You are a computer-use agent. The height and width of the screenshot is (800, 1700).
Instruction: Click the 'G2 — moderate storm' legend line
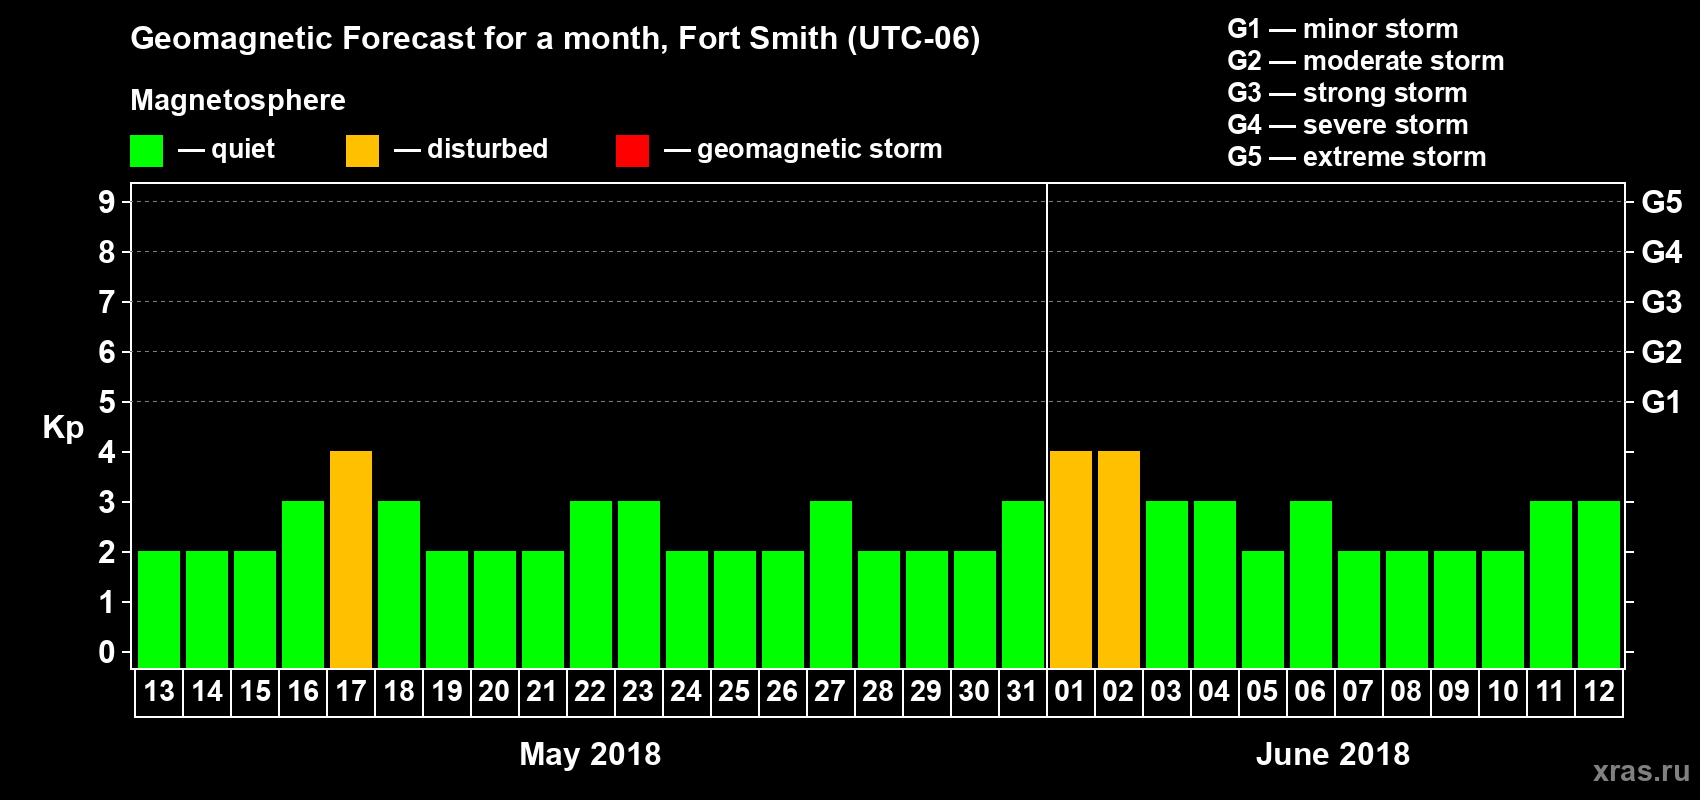point(1366,61)
